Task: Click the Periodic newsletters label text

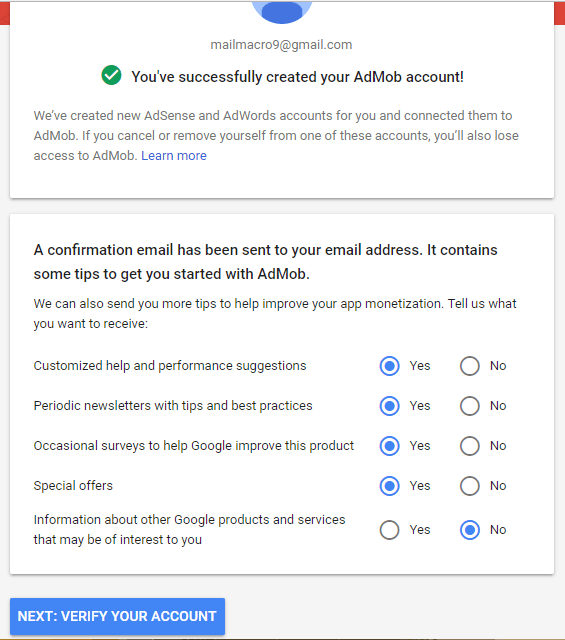Action: pyautogui.click(x=173, y=406)
